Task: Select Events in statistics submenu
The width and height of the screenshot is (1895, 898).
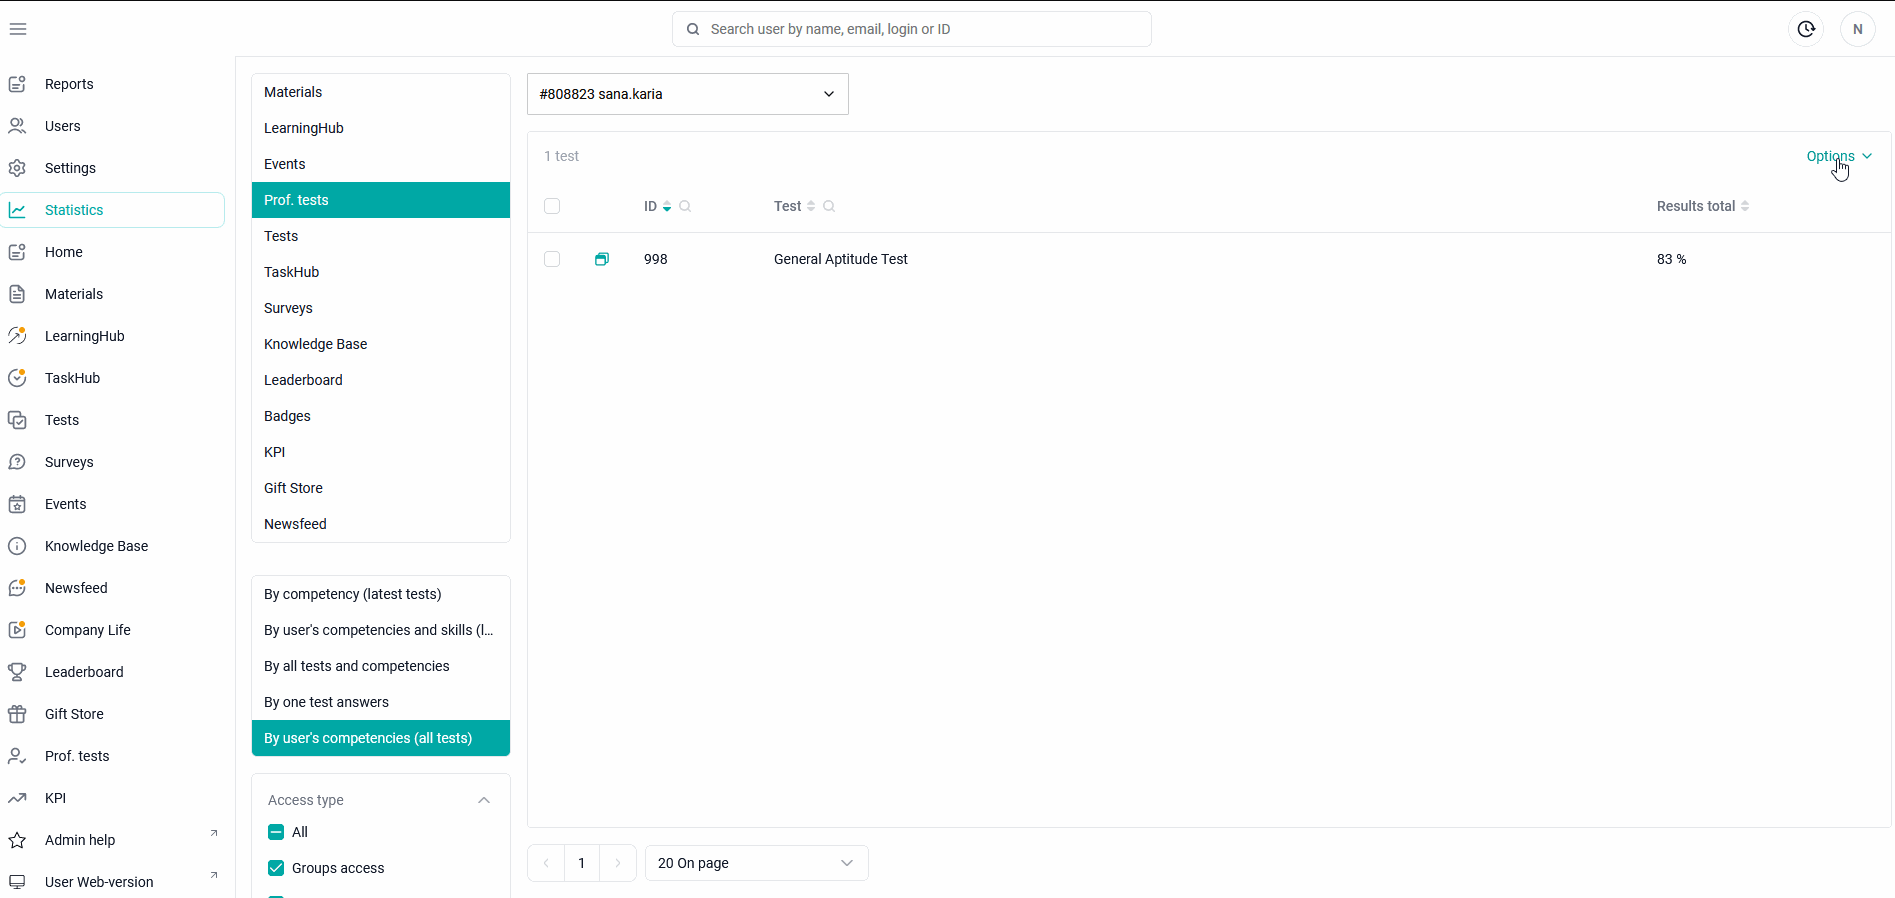Action: point(381,164)
